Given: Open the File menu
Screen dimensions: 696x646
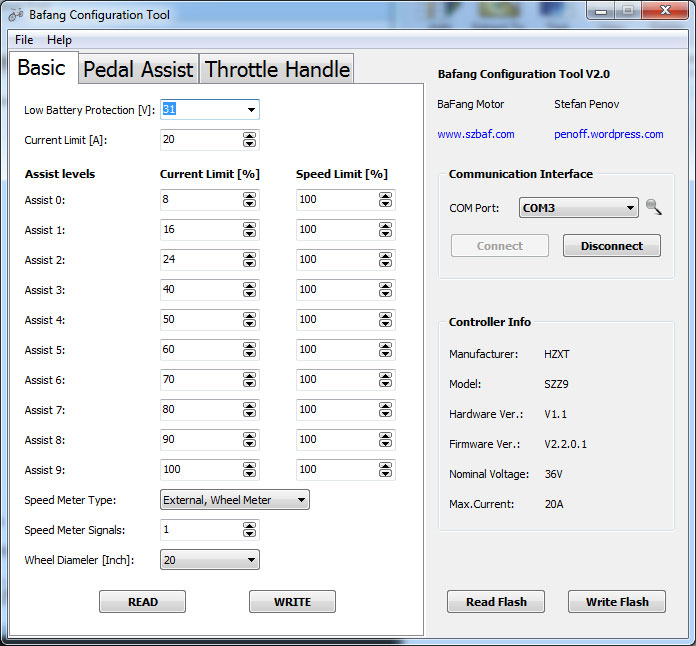Looking at the screenshot, I should click(x=24, y=40).
